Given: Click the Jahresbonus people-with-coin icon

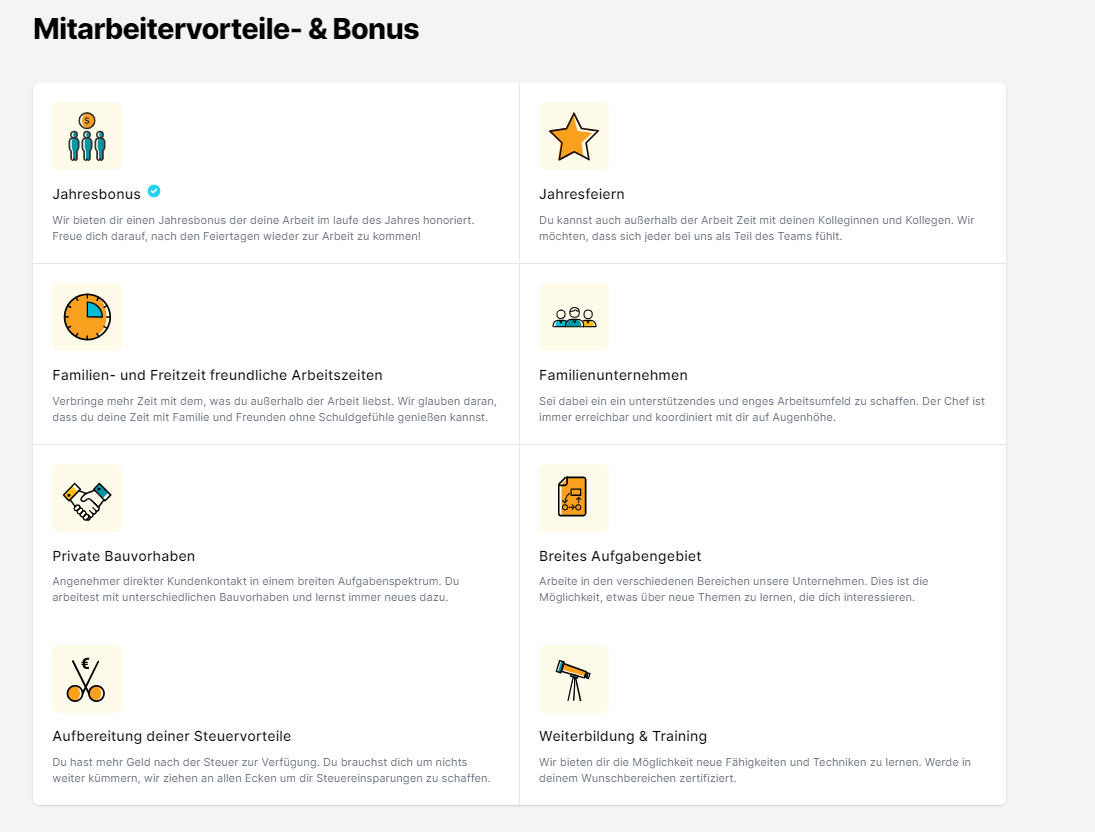Looking at the screenshot, I should 87,136.
